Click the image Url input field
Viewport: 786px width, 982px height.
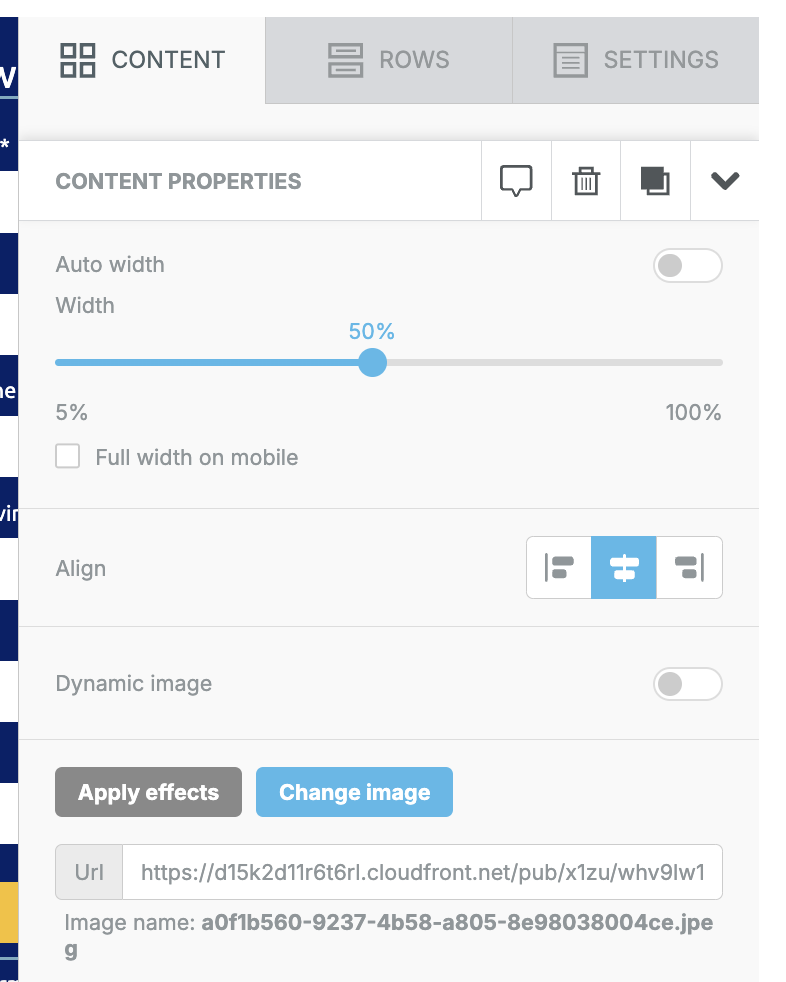[422, 872]
